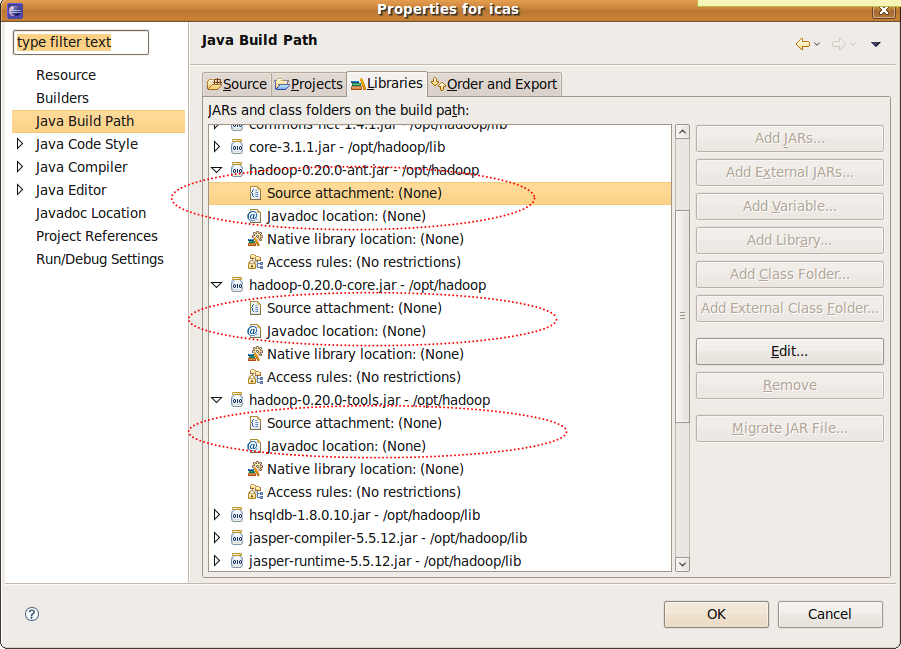Click the Add External JARs... button
This screenshot has width=901, height=649.
point(790,172)
